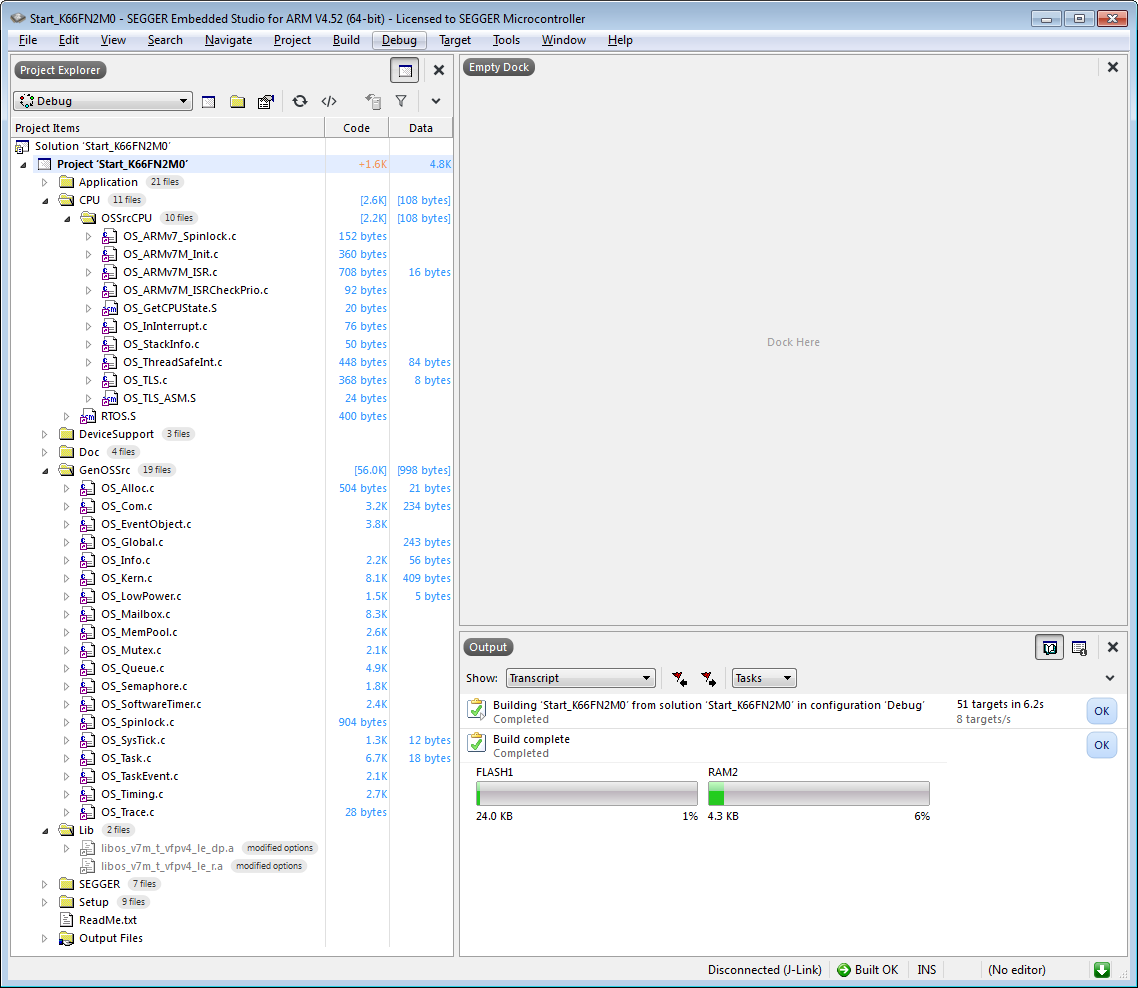This screenshot has width=1138, height=988.
Task: Collapse the GenOSSrc folder
Action: click(44, 470)
